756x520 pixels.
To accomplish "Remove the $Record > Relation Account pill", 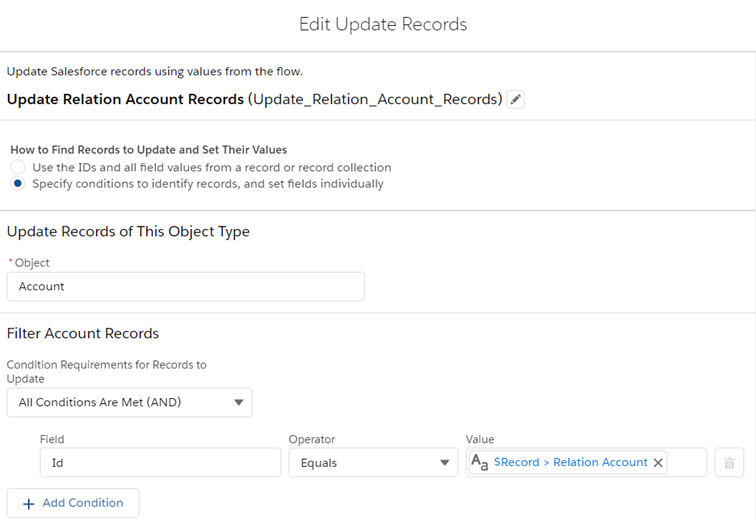I will tap(658, 463).
